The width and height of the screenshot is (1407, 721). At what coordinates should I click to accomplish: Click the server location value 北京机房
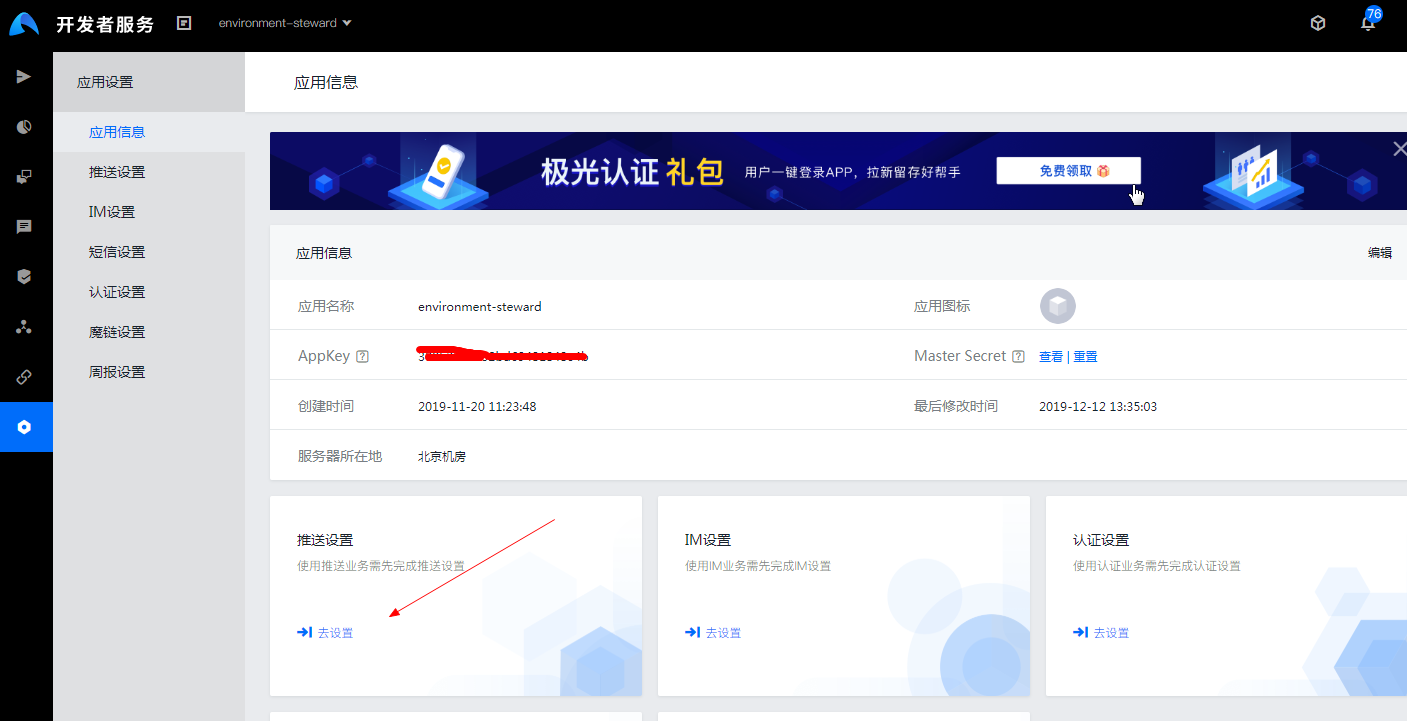coord(442,457)
